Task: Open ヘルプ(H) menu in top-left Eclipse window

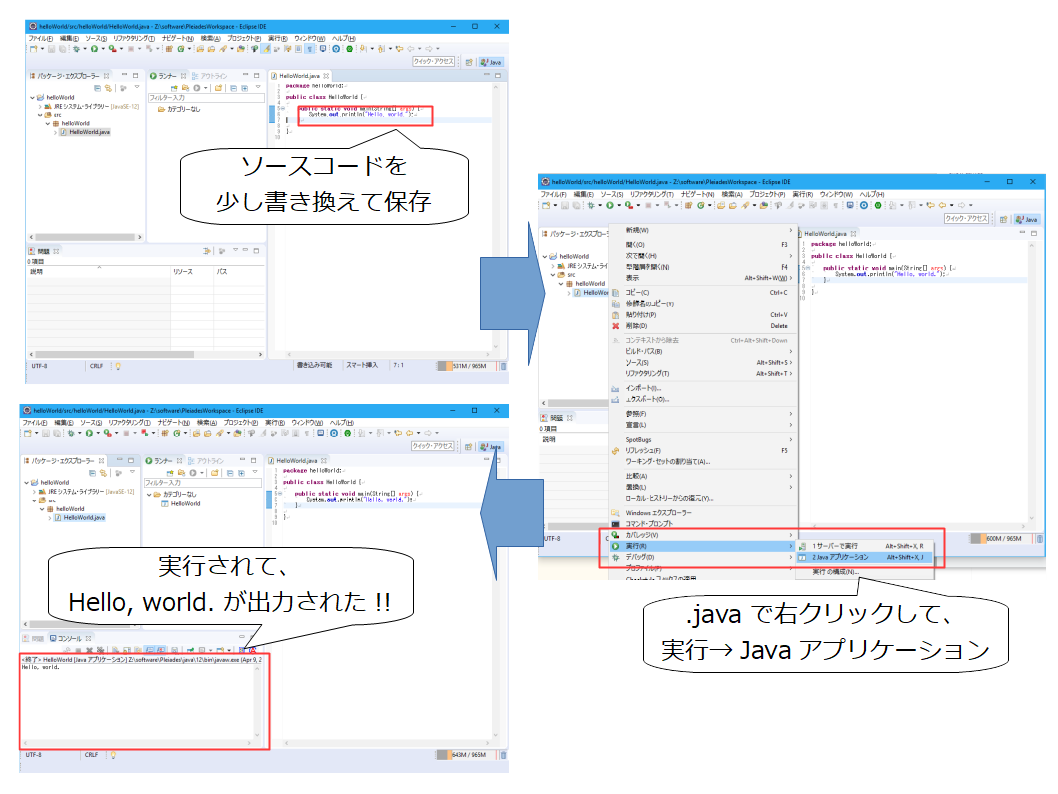Action: (x=343, y=38)
